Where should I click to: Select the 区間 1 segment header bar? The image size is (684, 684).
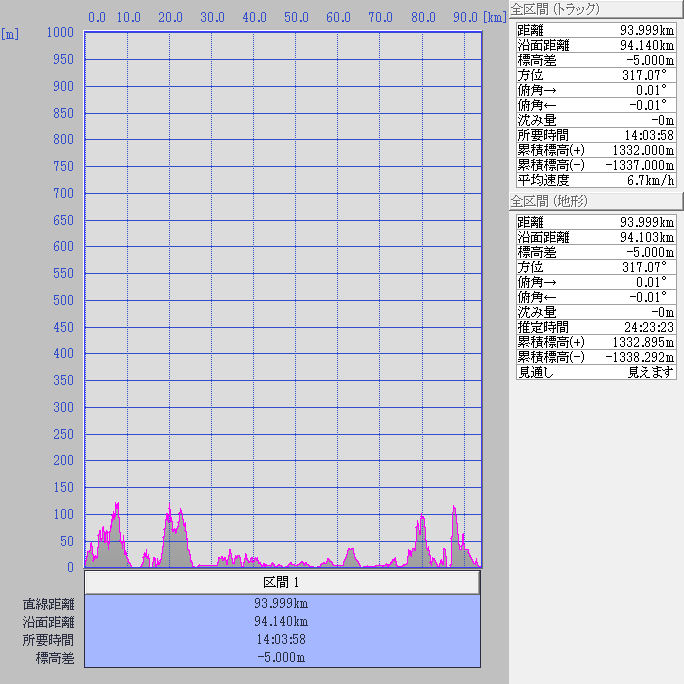[282, 582]
